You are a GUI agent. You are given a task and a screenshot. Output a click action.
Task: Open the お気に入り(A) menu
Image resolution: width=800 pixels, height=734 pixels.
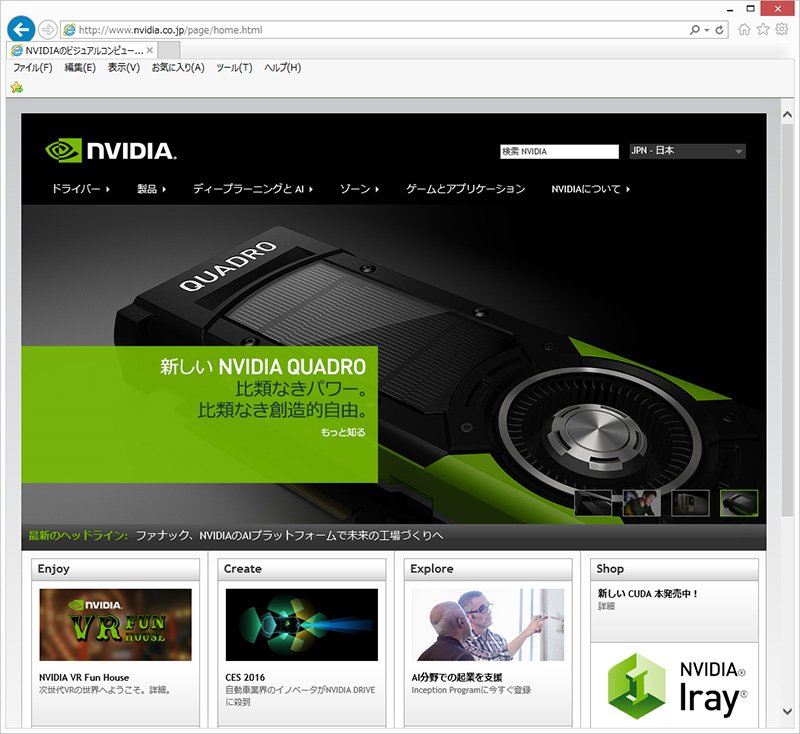(178, 67)
